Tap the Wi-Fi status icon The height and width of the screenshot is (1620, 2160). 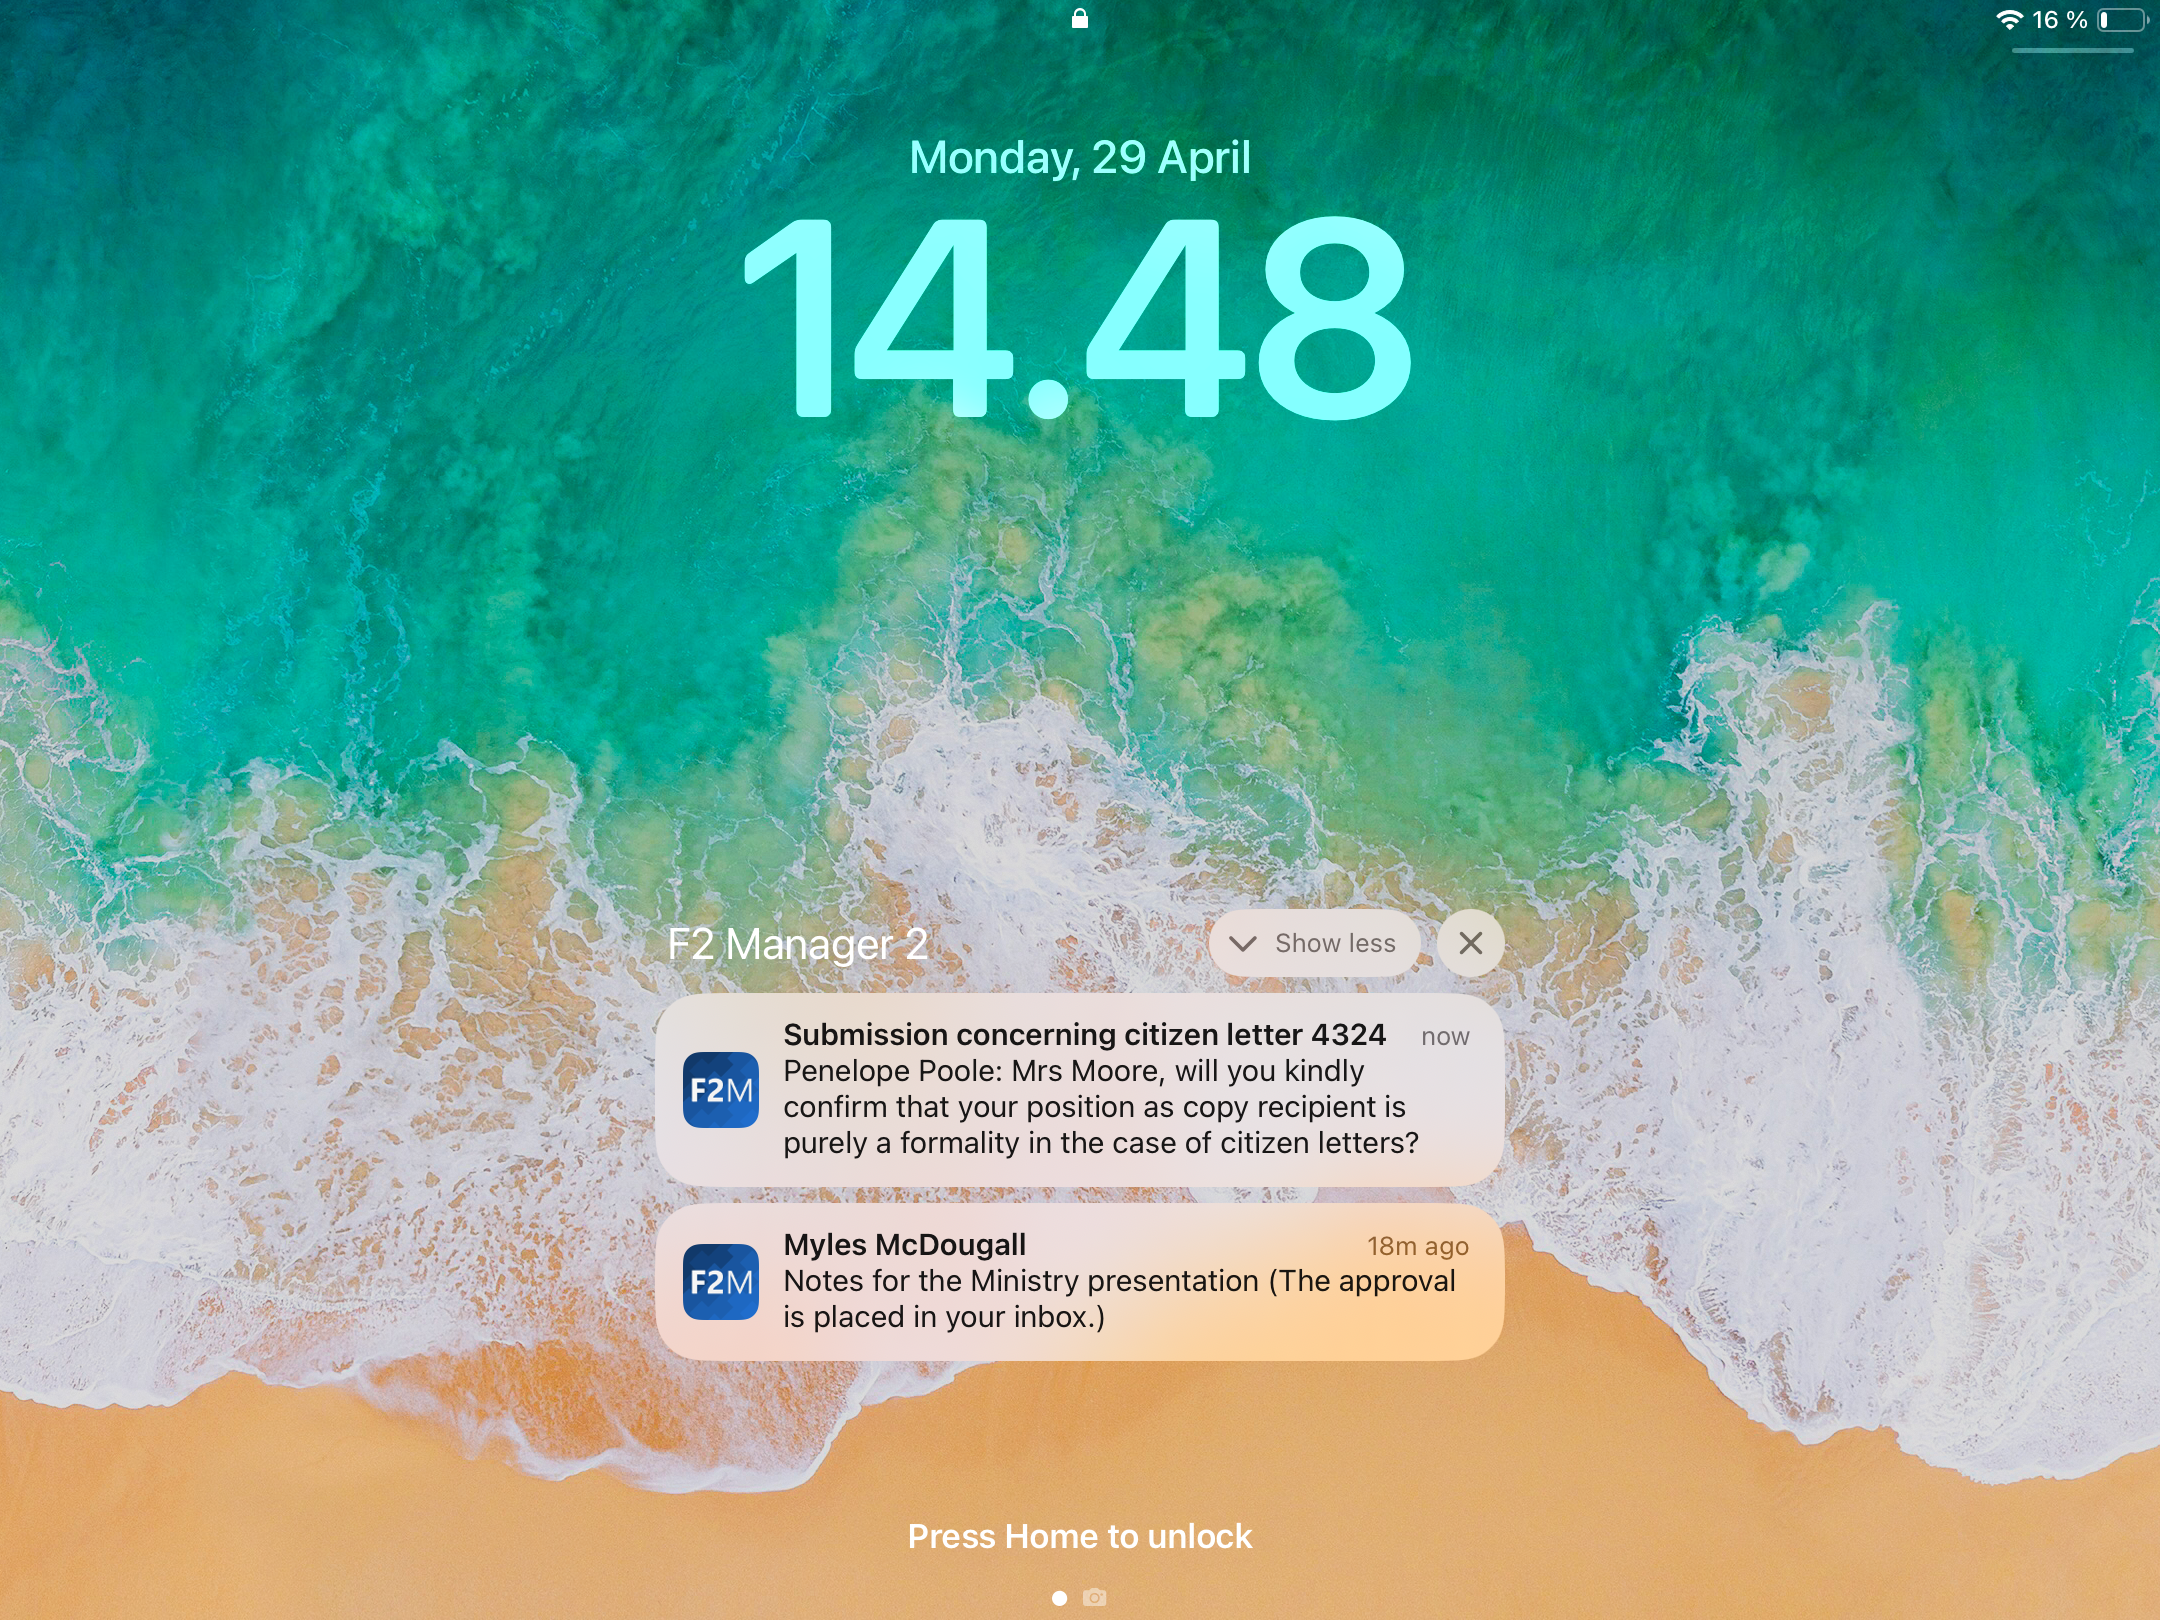[x=2009, y=20]
